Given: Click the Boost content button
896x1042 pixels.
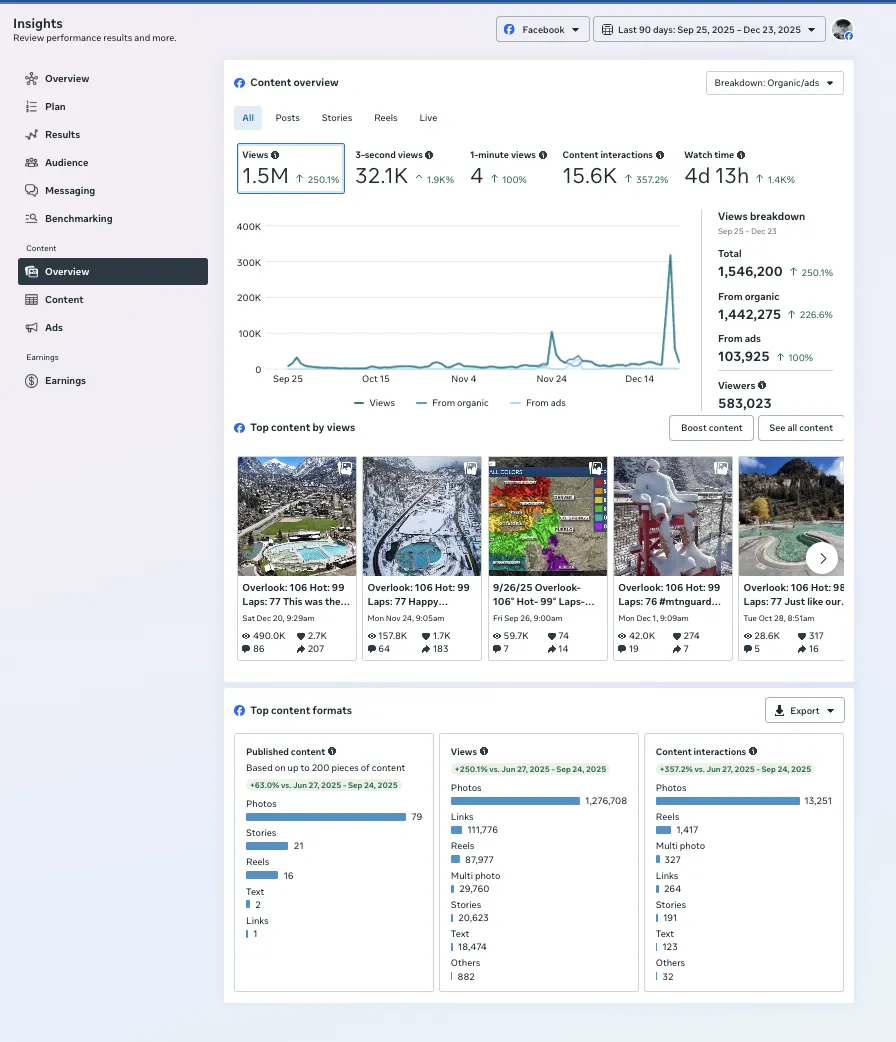Looking at the screenshot, I should (x=711, y=428).
